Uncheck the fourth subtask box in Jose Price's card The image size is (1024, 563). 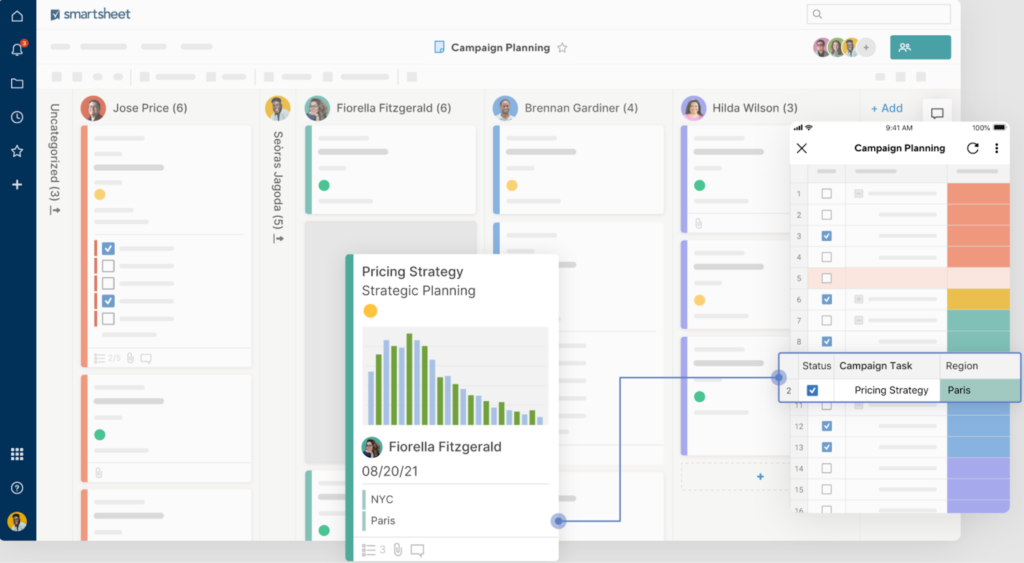(108, 301)
